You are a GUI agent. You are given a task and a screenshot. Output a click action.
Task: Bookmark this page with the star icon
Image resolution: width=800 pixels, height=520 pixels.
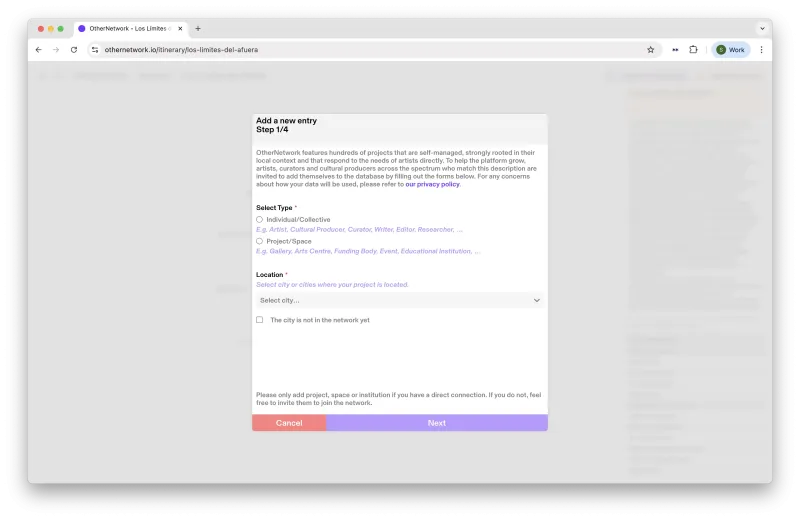click(651, 49)
